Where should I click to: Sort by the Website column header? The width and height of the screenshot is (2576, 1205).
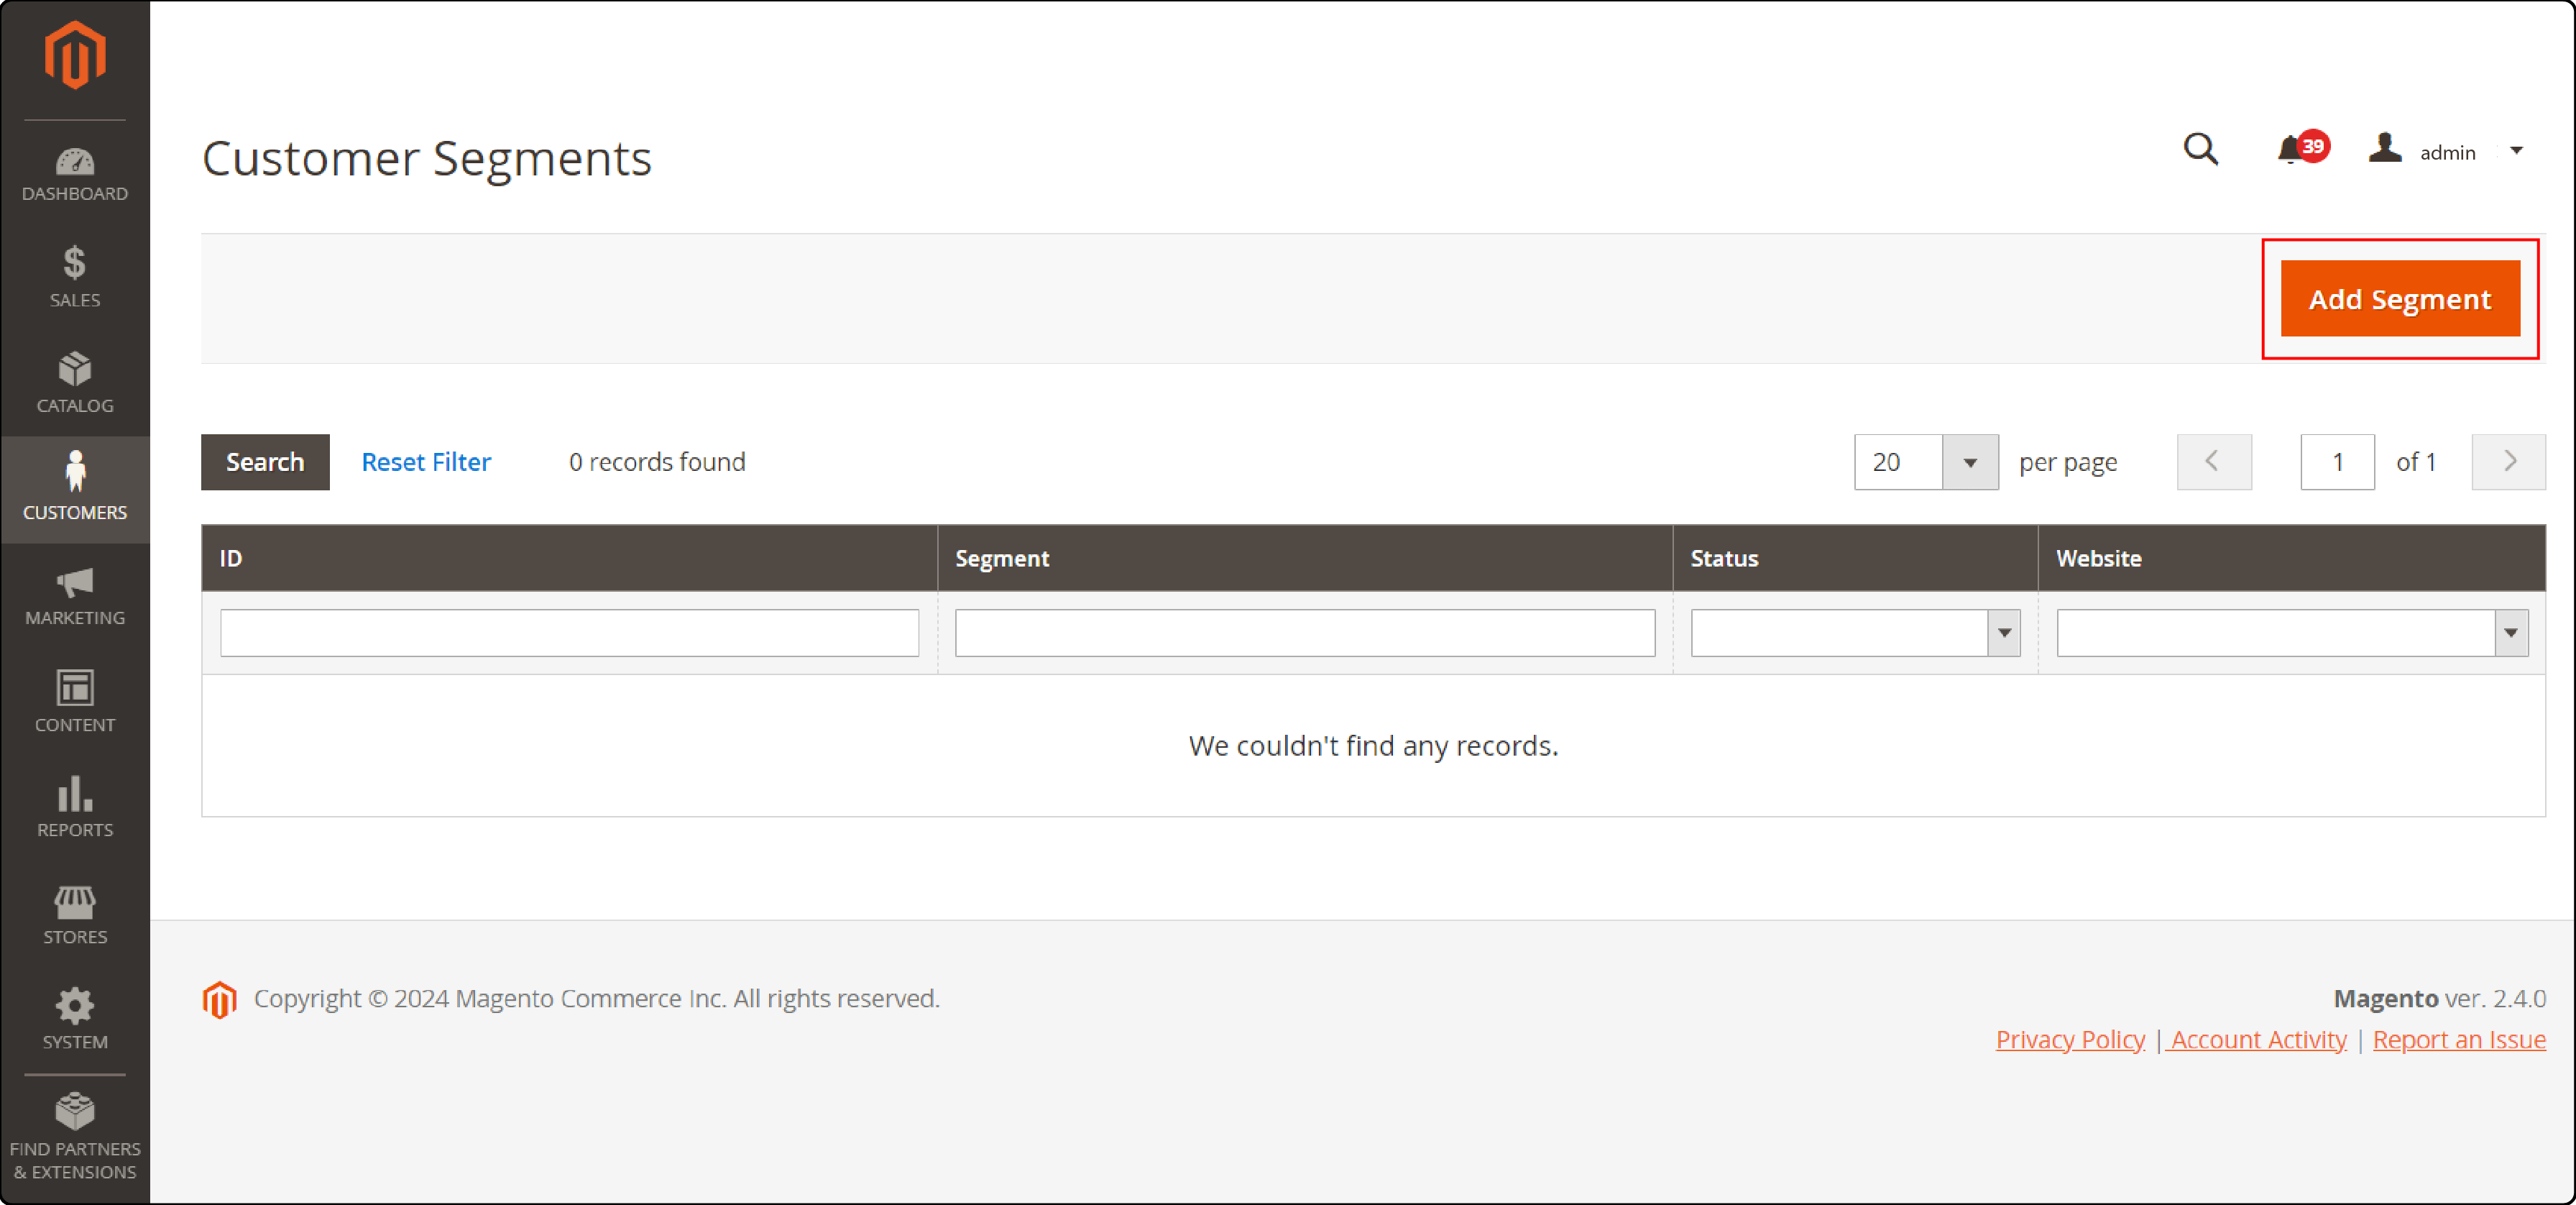coord(2292,558)
